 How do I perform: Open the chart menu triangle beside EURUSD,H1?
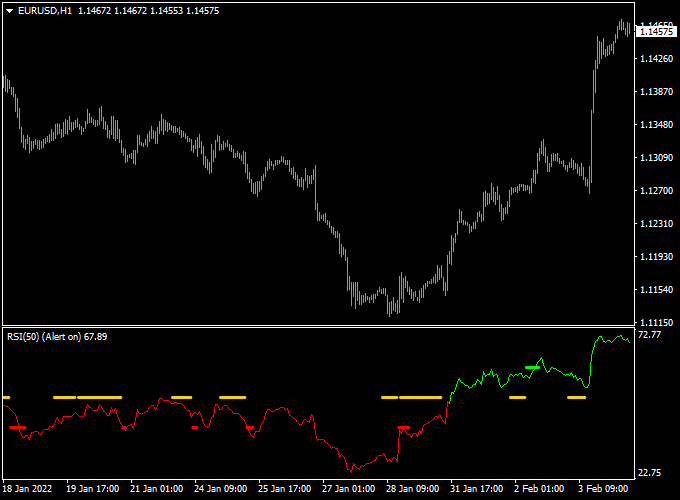[x=10, y=11]
